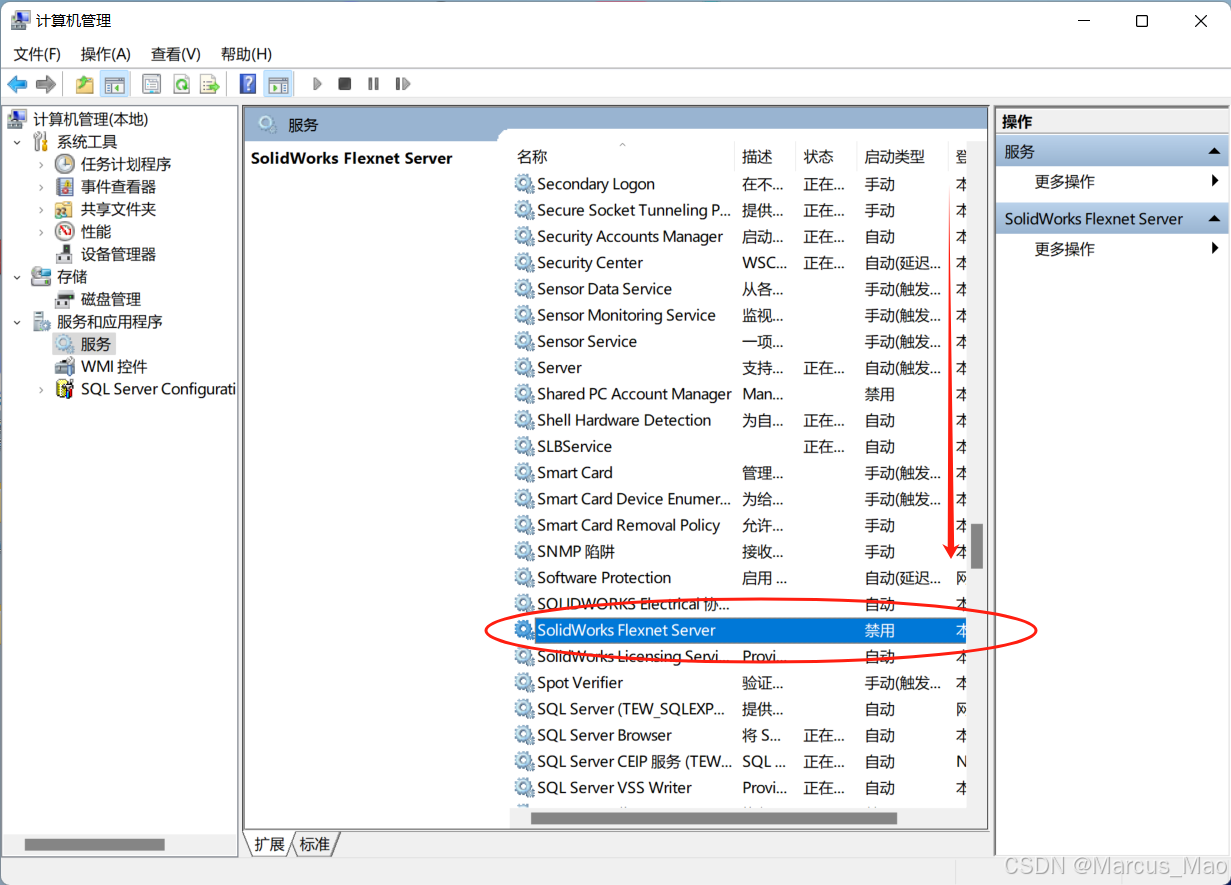This screenshot has width=1231, height=885.
Task: Expand the 性能 node
Action: click(41, 232)
